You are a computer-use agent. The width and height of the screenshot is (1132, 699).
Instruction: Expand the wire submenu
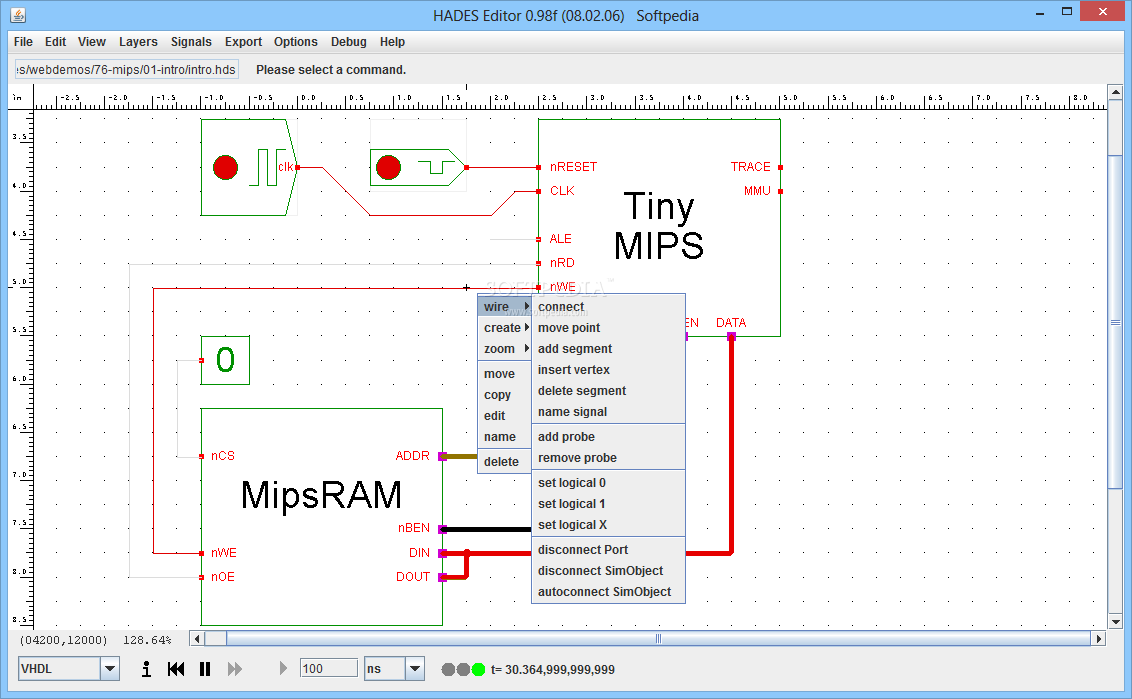coord(505,307)
